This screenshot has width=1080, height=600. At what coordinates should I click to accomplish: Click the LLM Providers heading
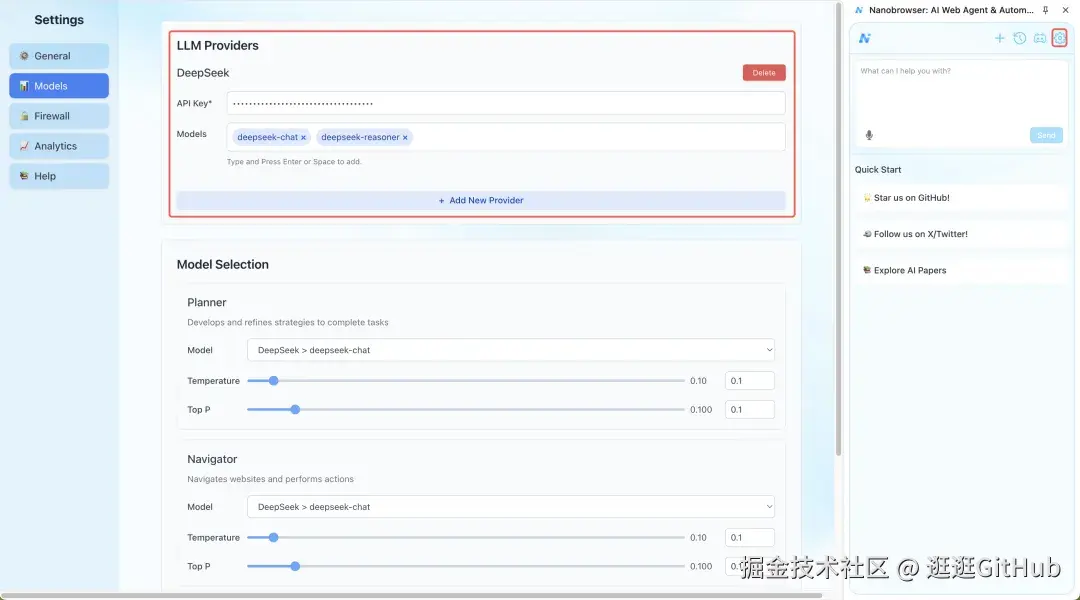point(218,45)
